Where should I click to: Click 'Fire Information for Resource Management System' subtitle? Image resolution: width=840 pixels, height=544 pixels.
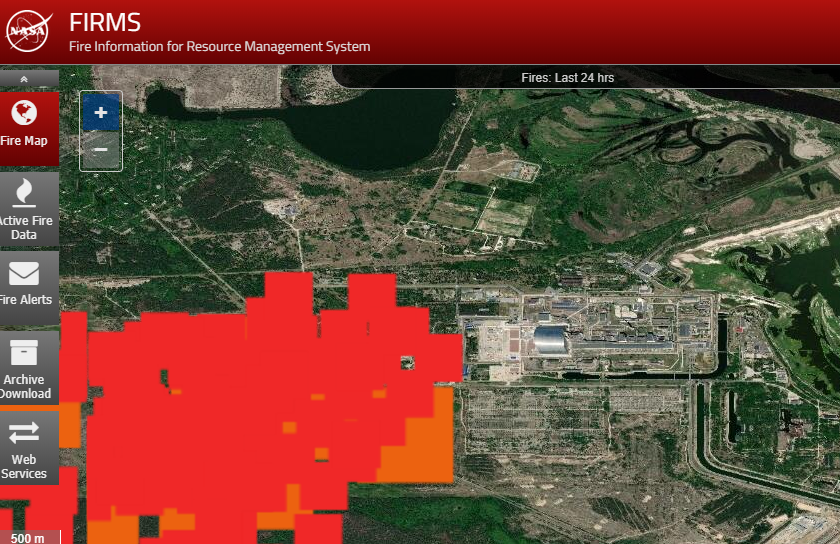(x=219, y=46)
